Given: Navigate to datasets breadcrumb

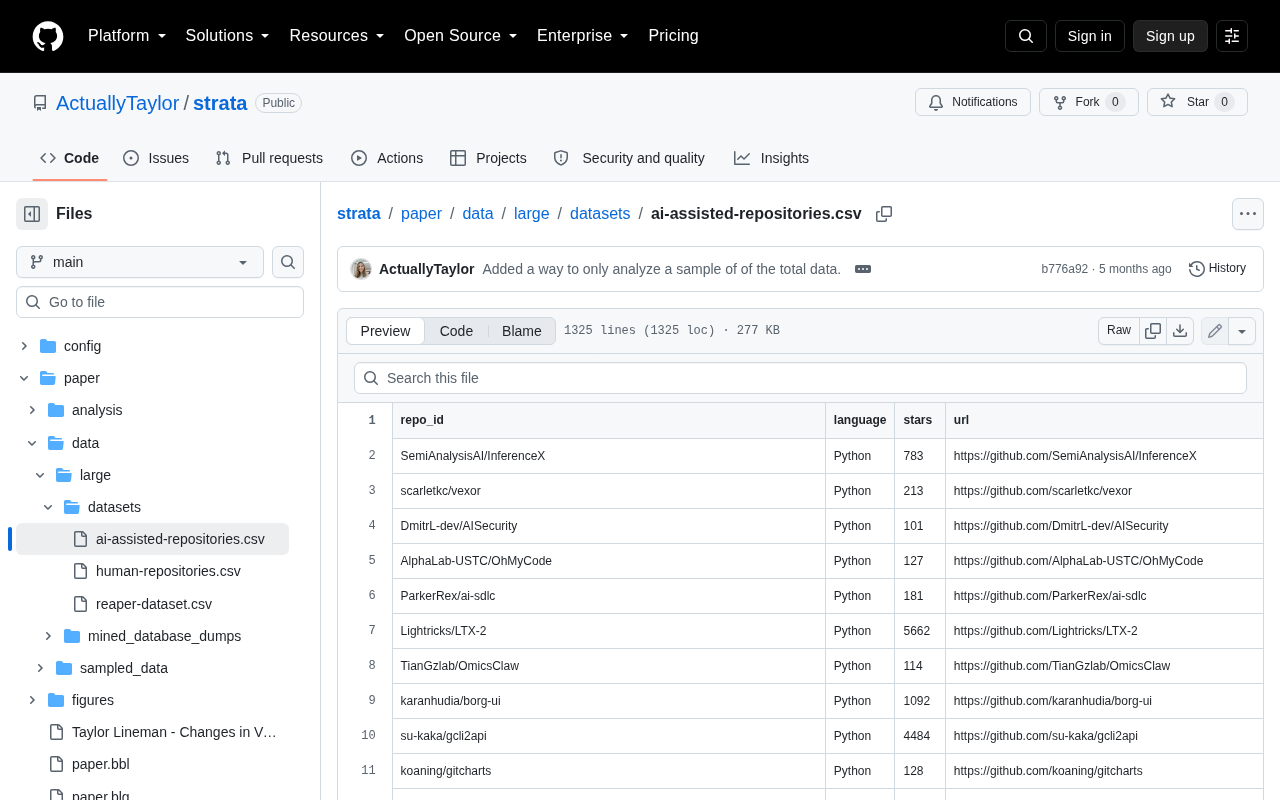Looking at the screenshot, I should coord(600,214).
